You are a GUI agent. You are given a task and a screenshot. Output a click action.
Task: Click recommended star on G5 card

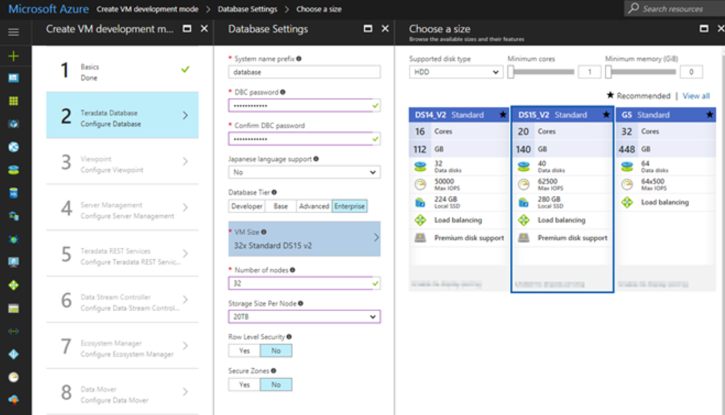point(709,115)
